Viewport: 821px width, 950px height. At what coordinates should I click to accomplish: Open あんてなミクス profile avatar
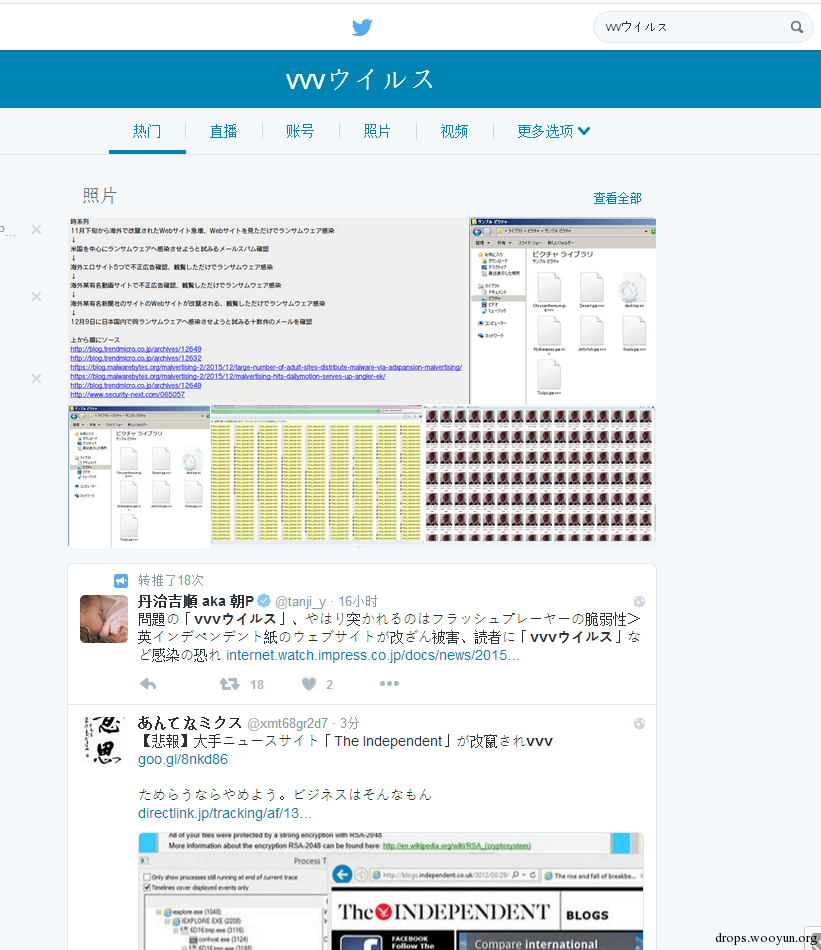pos(104,740)
